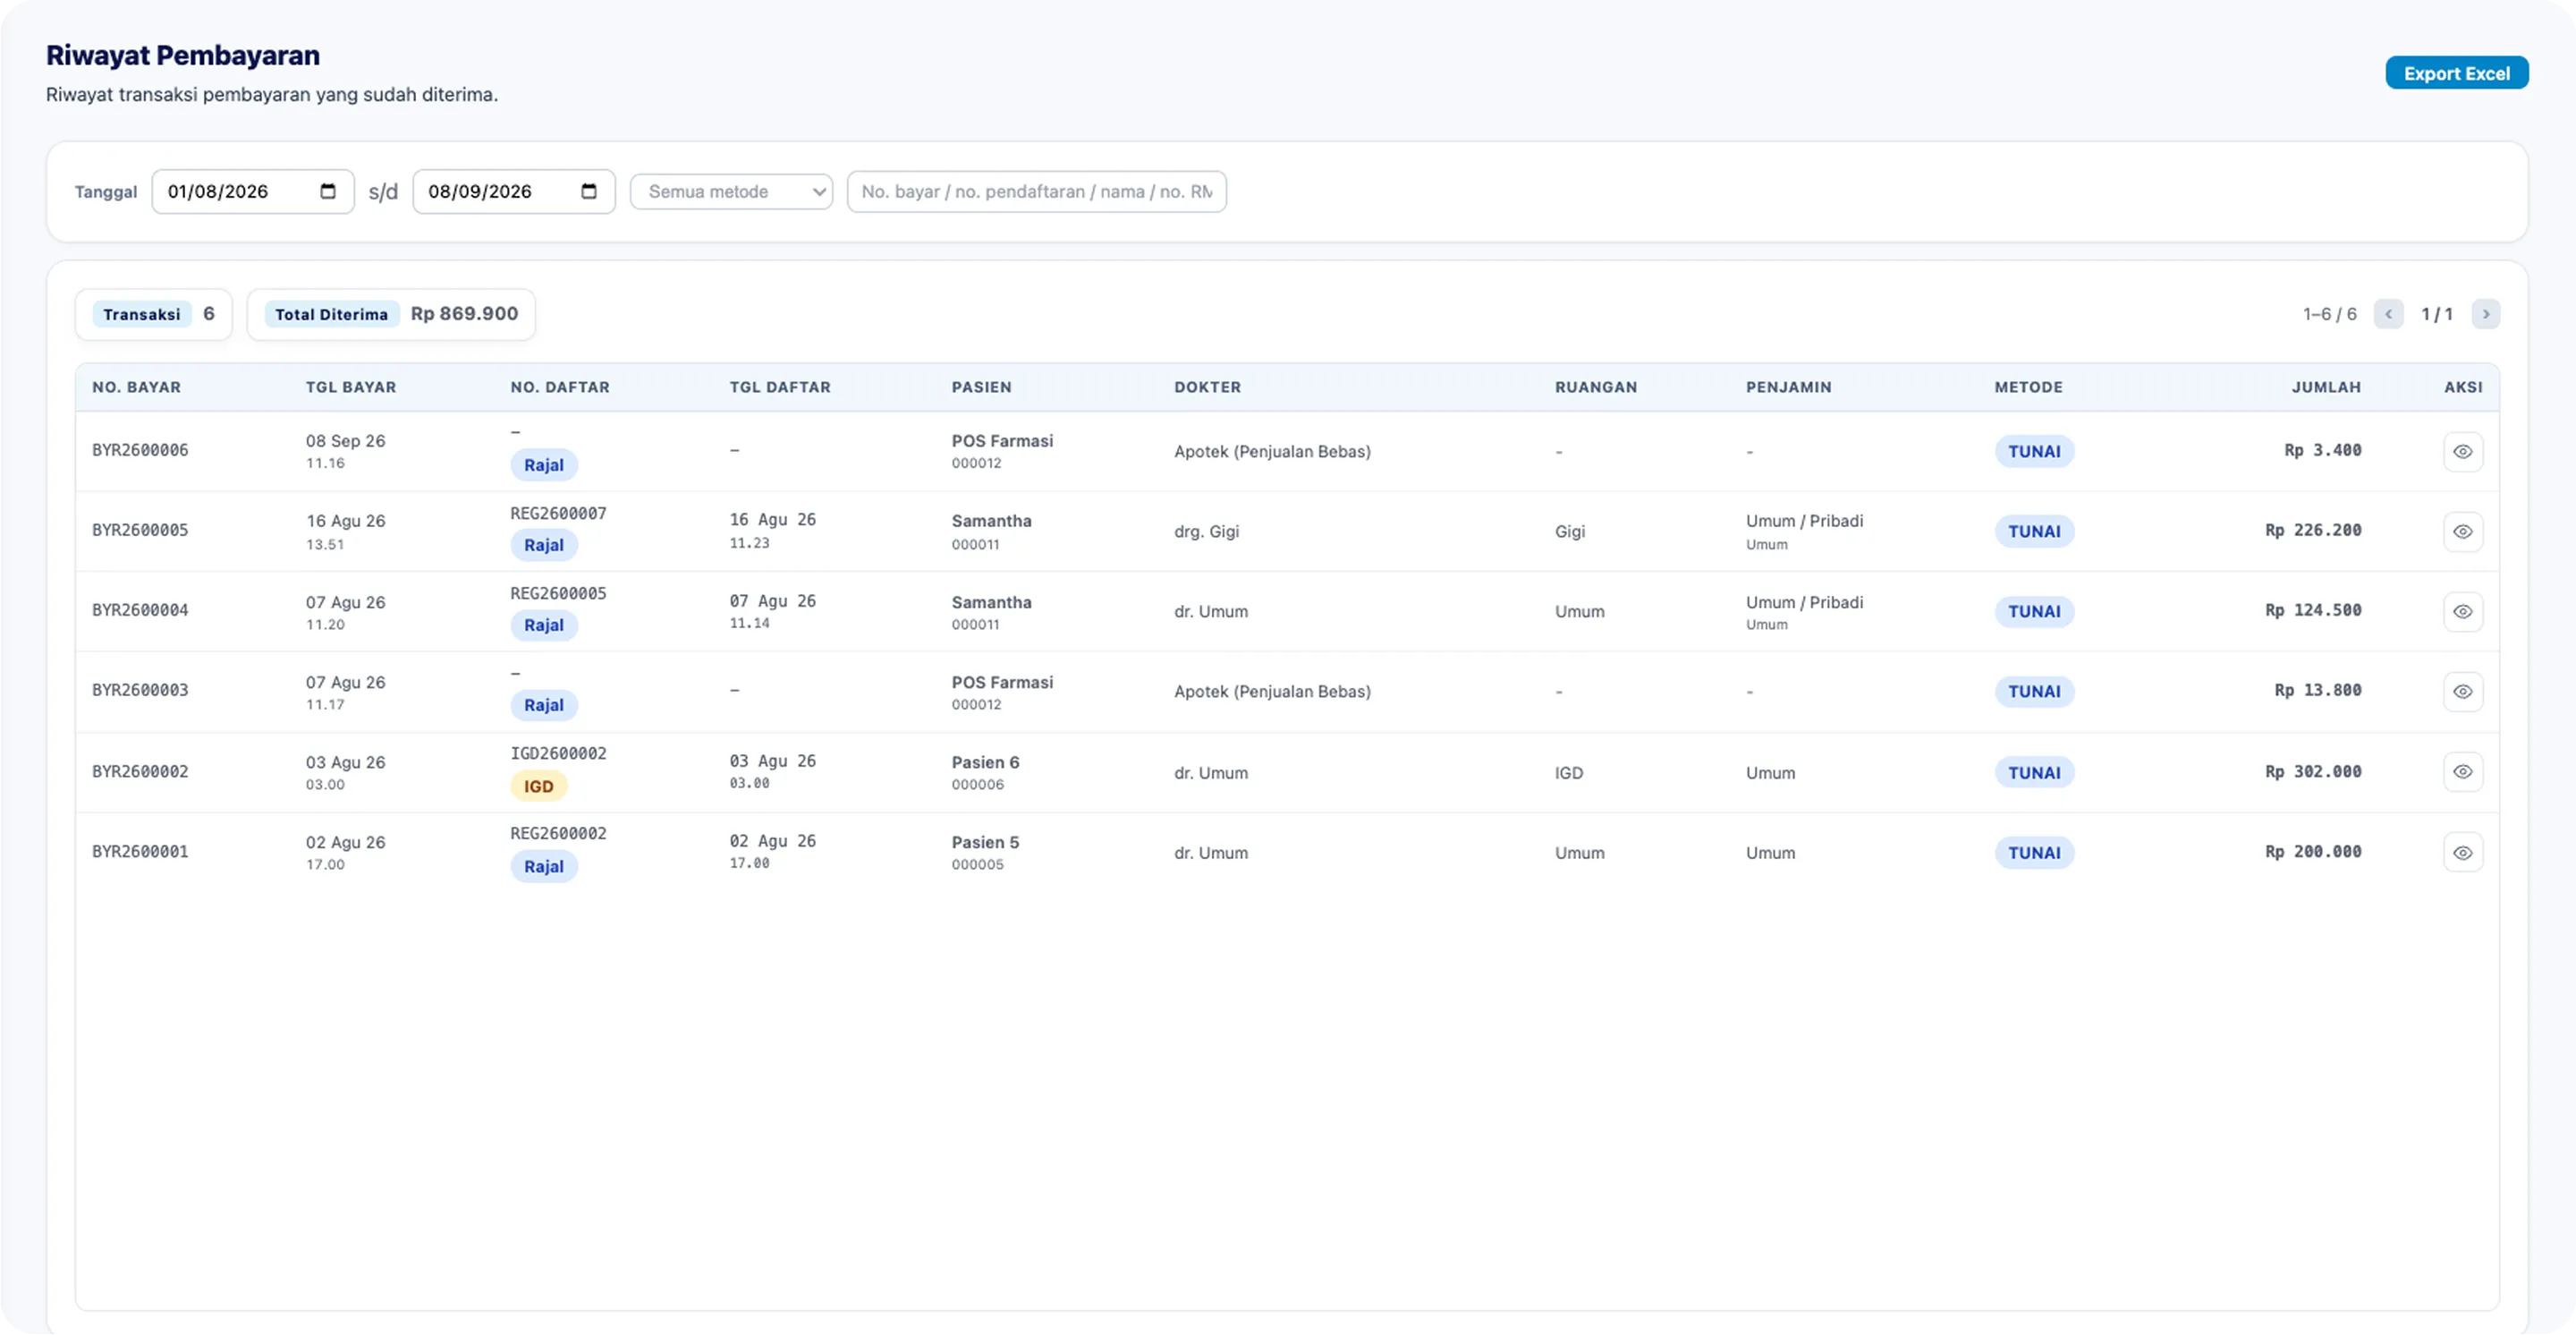Viewport: 2576px width, 1335px height.
Task: Select payment number BYR2600004
Action: click(x=140, y=610)
